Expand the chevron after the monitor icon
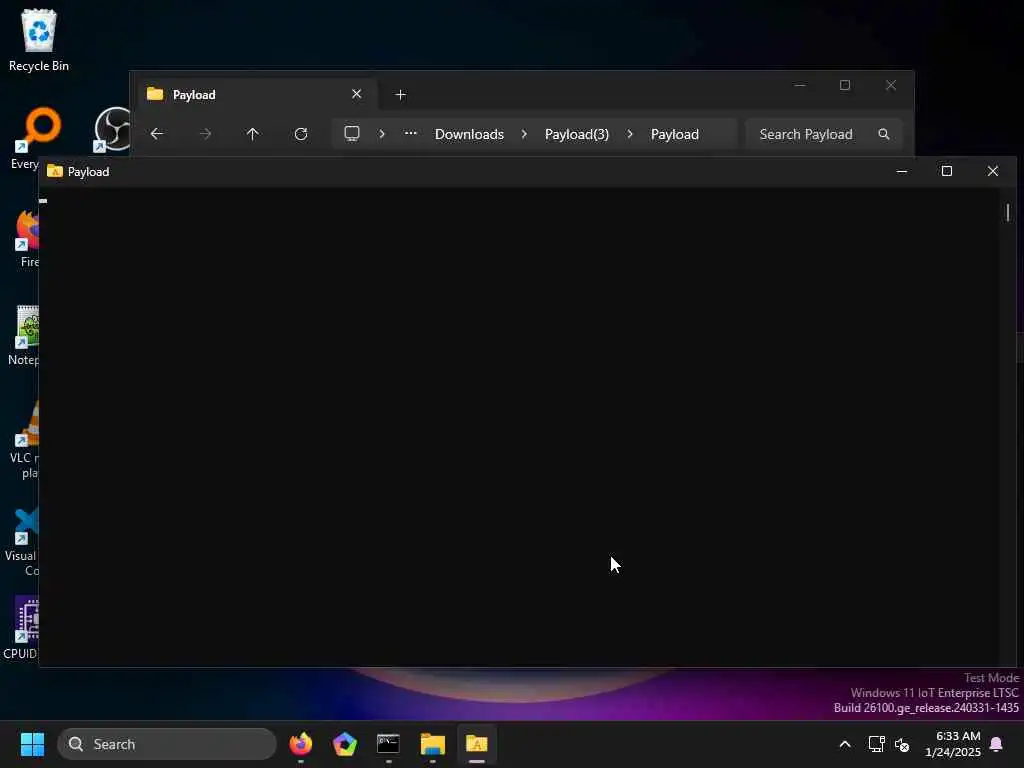The height and width of the screenshot is (768, 1024). click(382, 134)
